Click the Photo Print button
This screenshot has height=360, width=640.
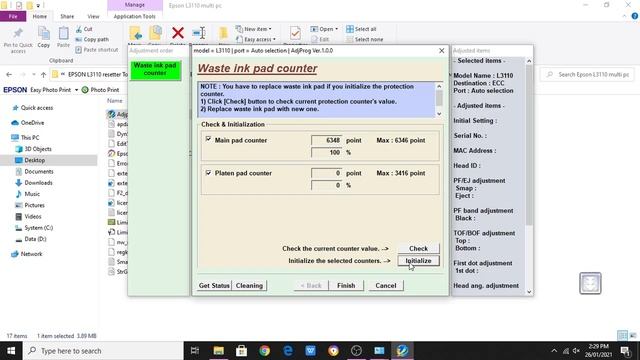100,90
